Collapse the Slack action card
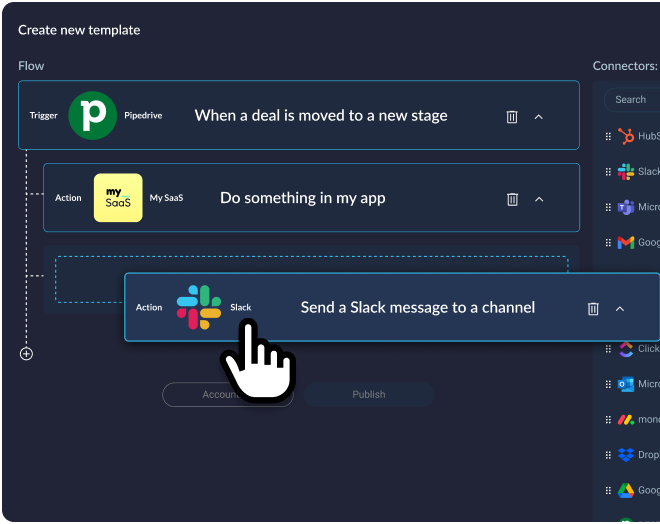The image size is (660, 524). 620,309
